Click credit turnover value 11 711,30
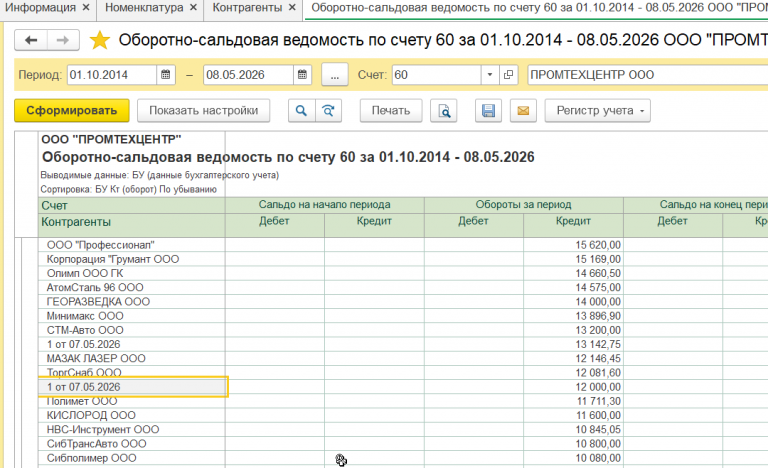The image size is (768, 468). point(598,401)
